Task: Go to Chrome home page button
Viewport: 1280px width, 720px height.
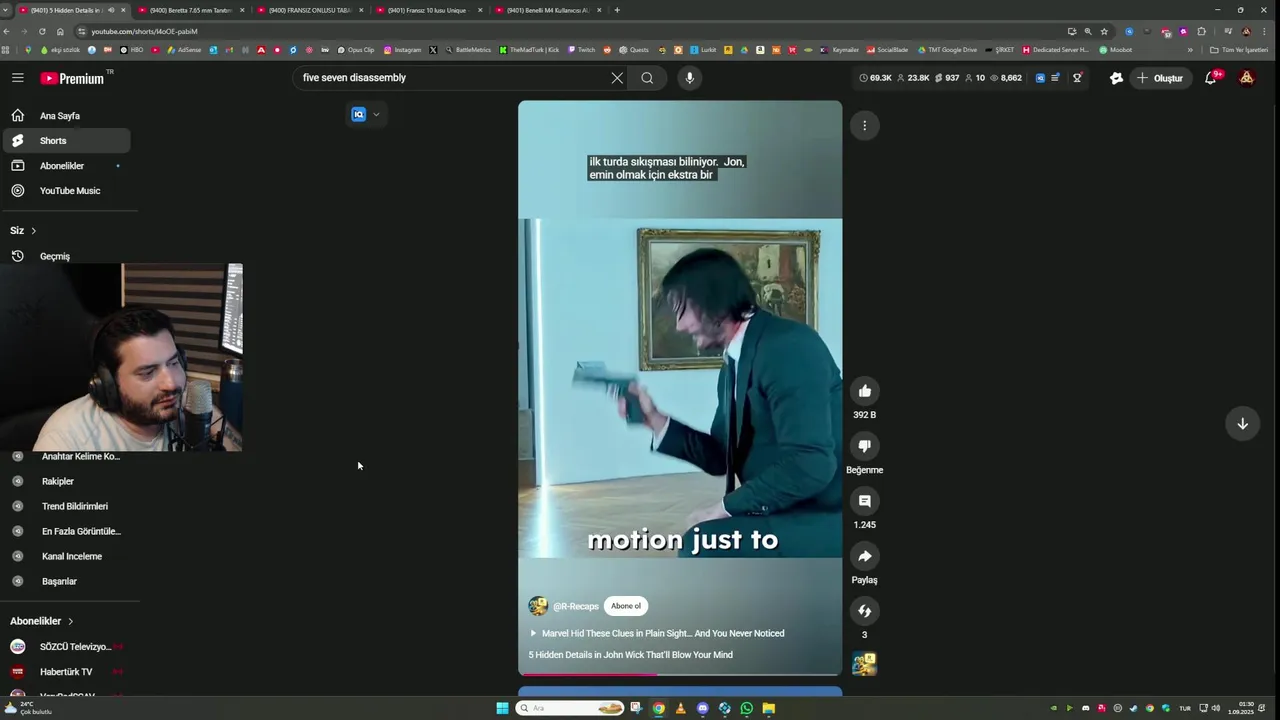Action: 60,31
